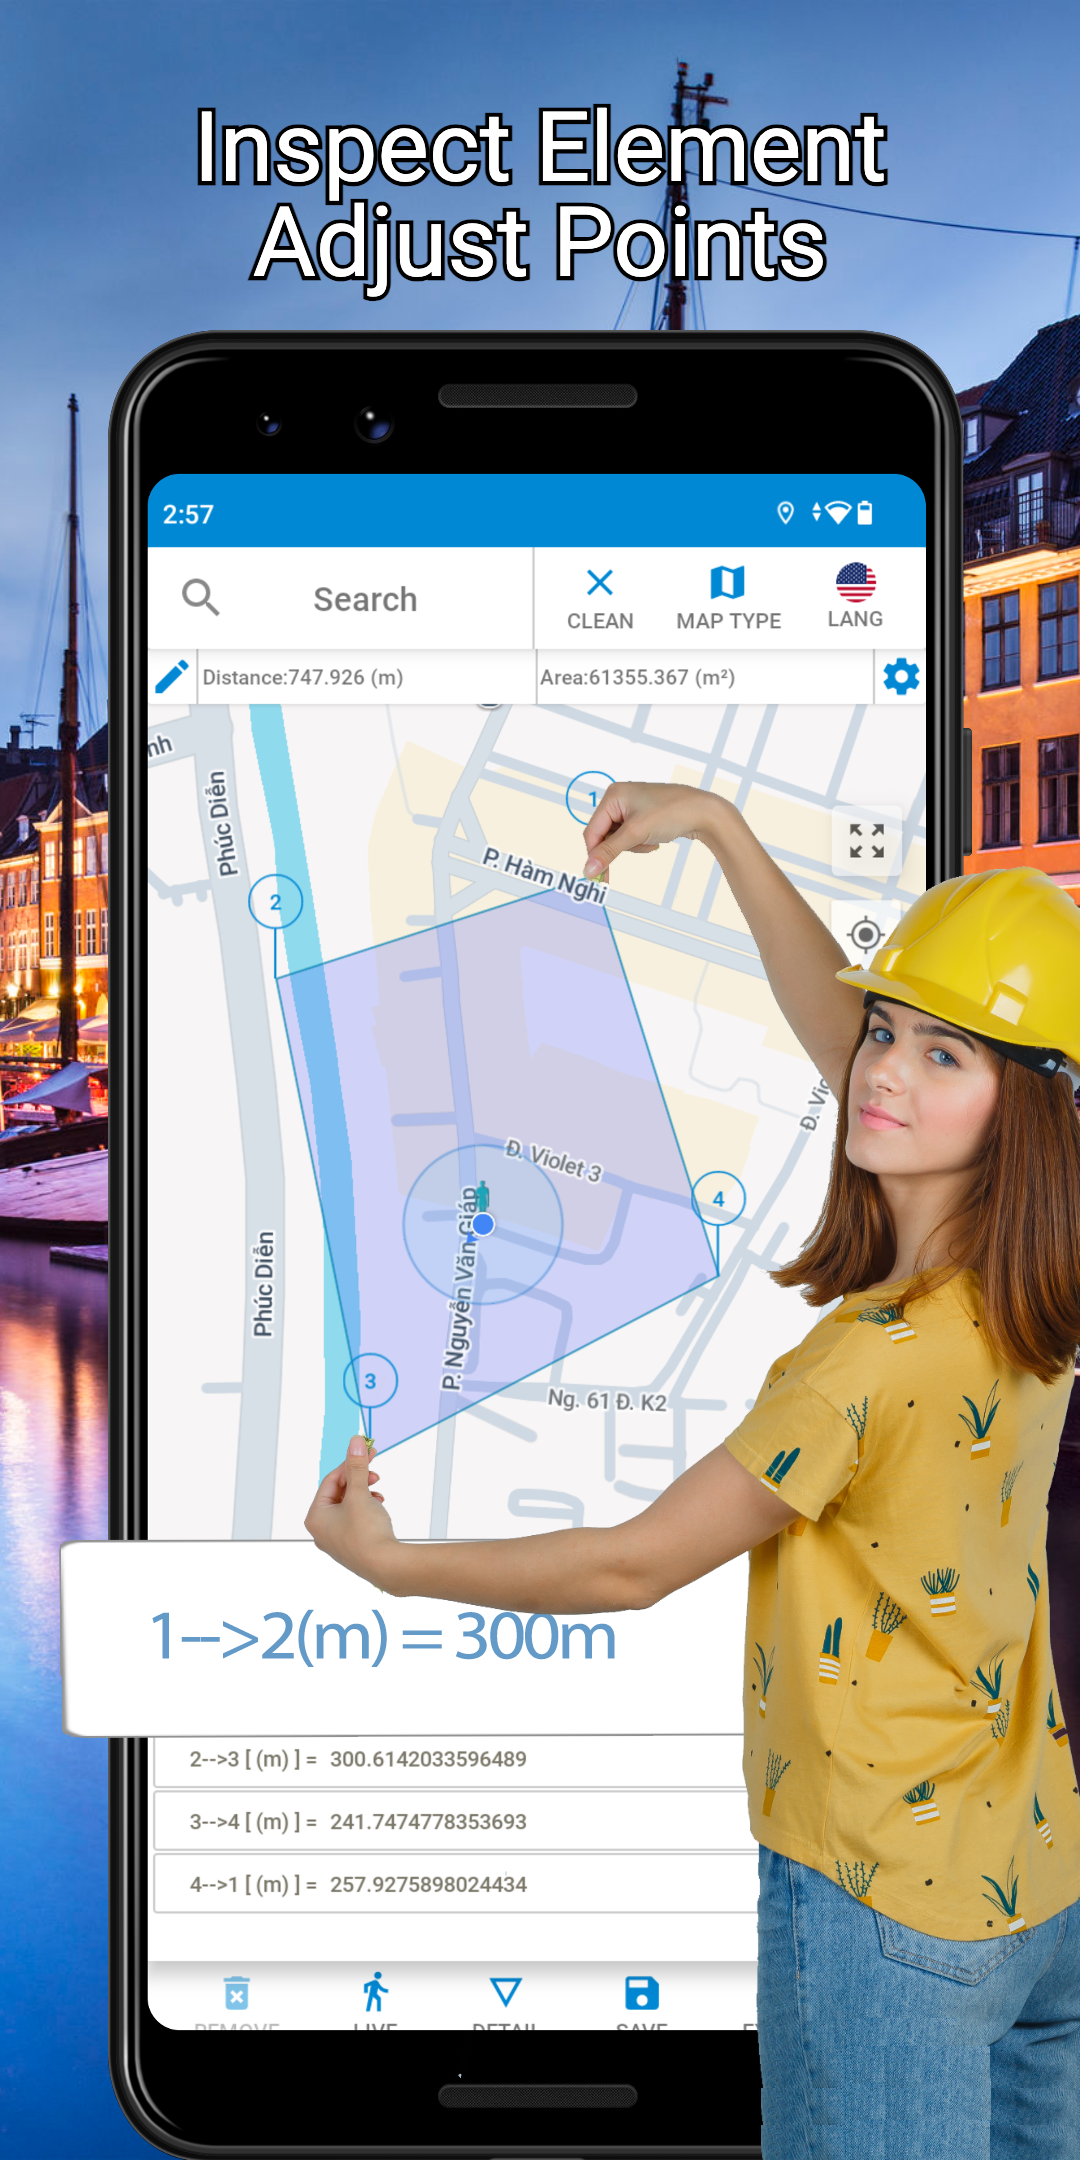This screenshot has height=2160, width=1080.
Task: Select map point marker 3
Action: pos(370,1381)
